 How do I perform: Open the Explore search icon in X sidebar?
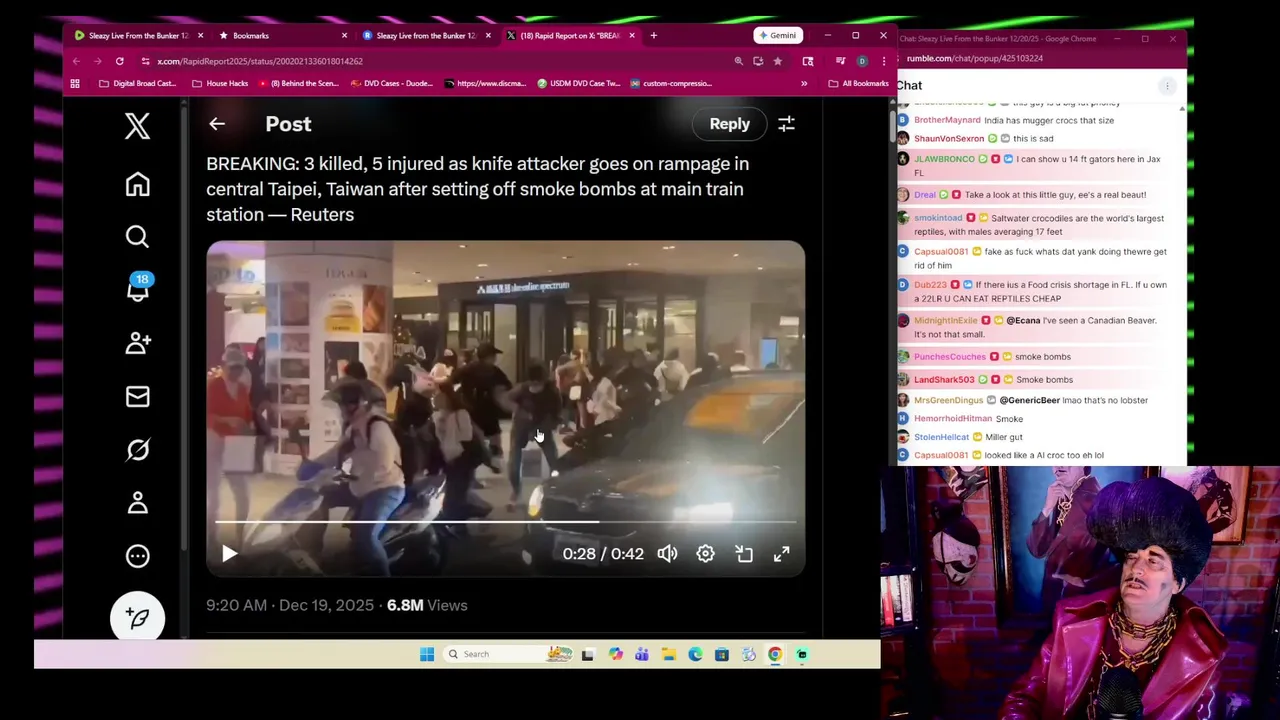(137, 236)
